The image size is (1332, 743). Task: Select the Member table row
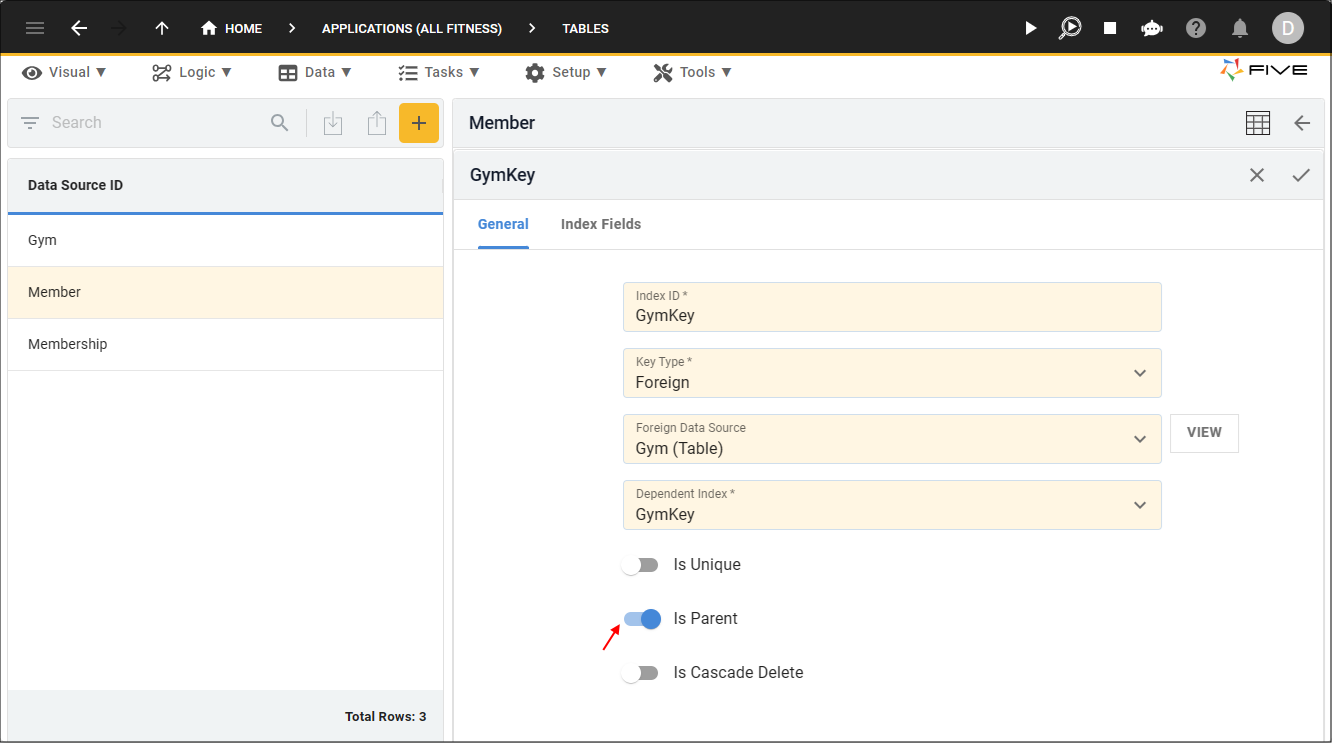[x=225, y=293]
